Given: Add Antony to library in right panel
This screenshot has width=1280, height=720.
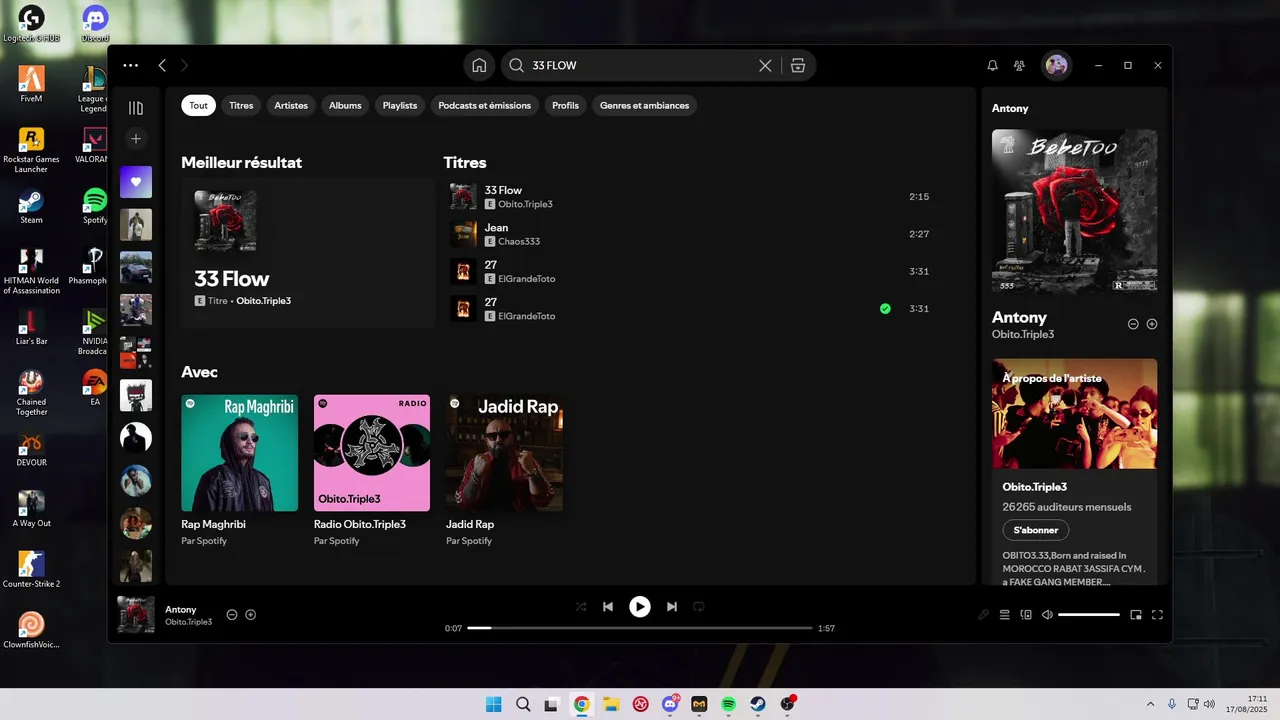Looking at the screenshot, I should (x=1152, y=324).
